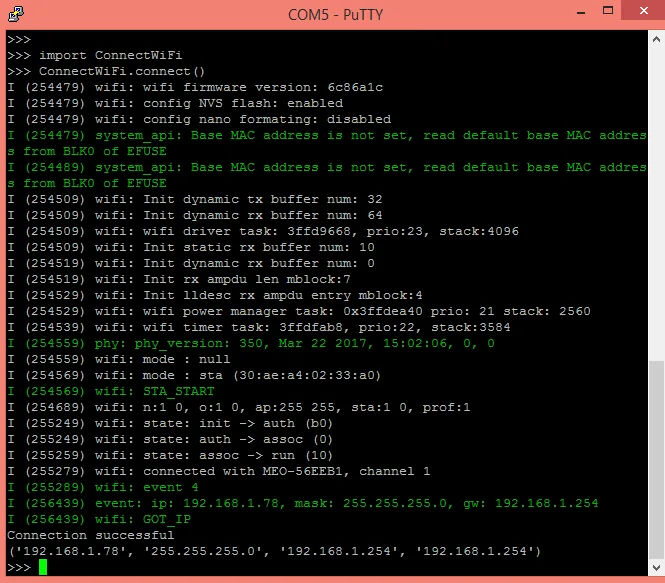This screenshot has width=665, height=583.
Task: Click the IP tuple output line
Action: click(x=275, y=551)
